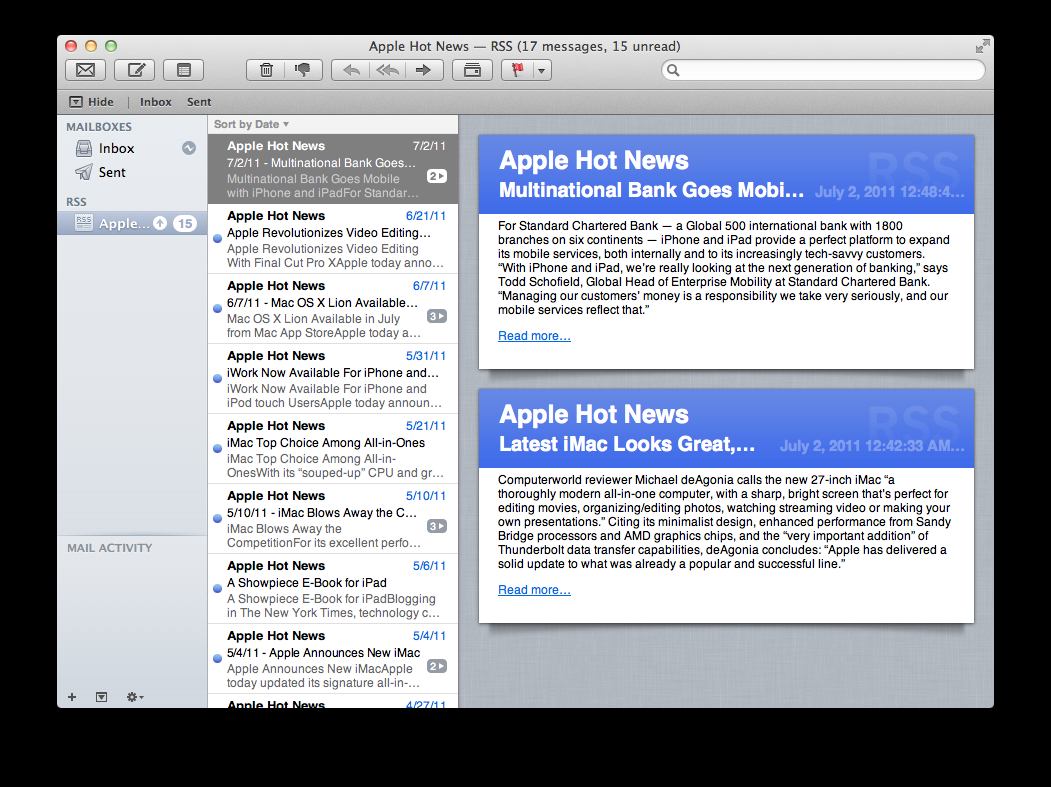Toggle unread dot on 6/21/11 message
The width and height of the screenshot is (1051, 787).
pos(217,239)
